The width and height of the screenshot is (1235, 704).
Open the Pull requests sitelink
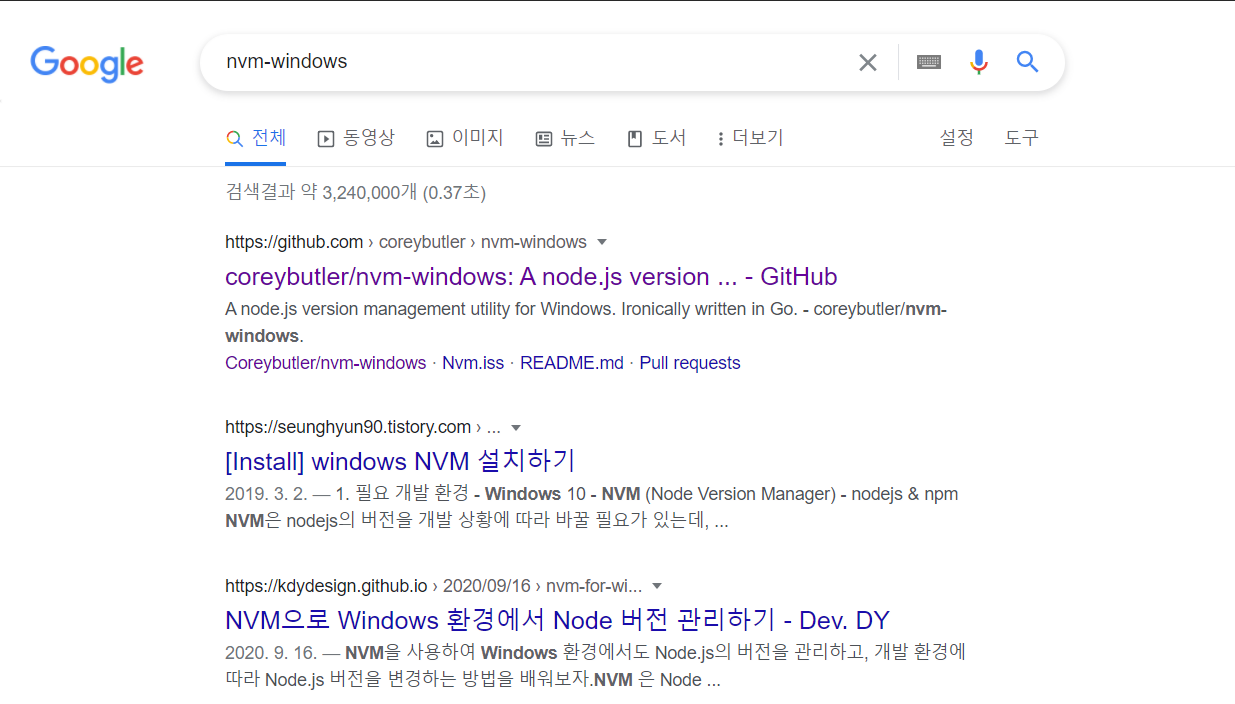point(690,363)
